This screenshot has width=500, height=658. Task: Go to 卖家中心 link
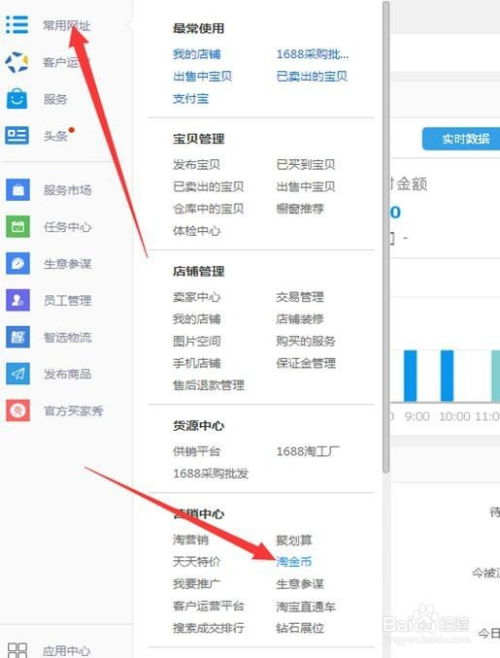pyautogui.click(x=196, y=297)
